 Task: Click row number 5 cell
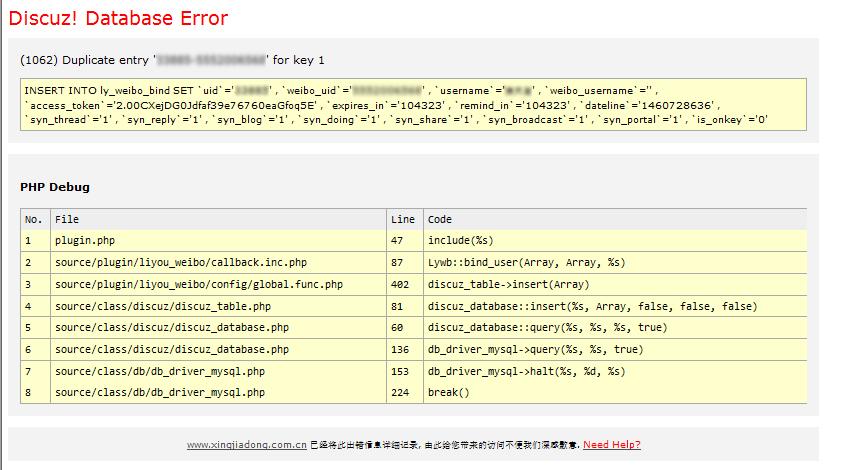[x=35, y=328]
